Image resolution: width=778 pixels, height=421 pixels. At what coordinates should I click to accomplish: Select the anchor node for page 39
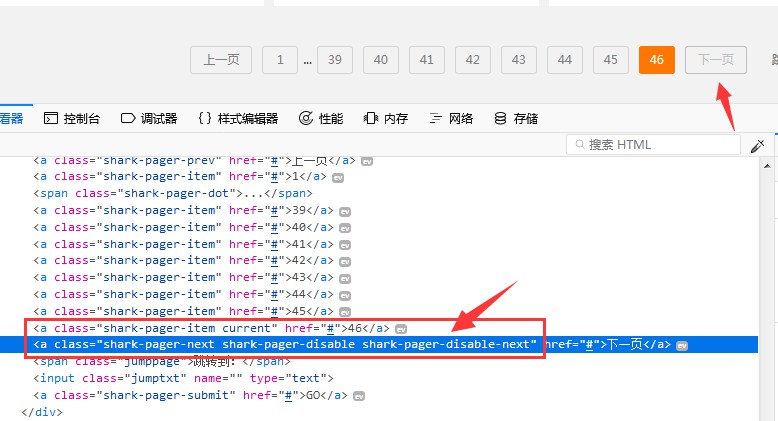183,210
